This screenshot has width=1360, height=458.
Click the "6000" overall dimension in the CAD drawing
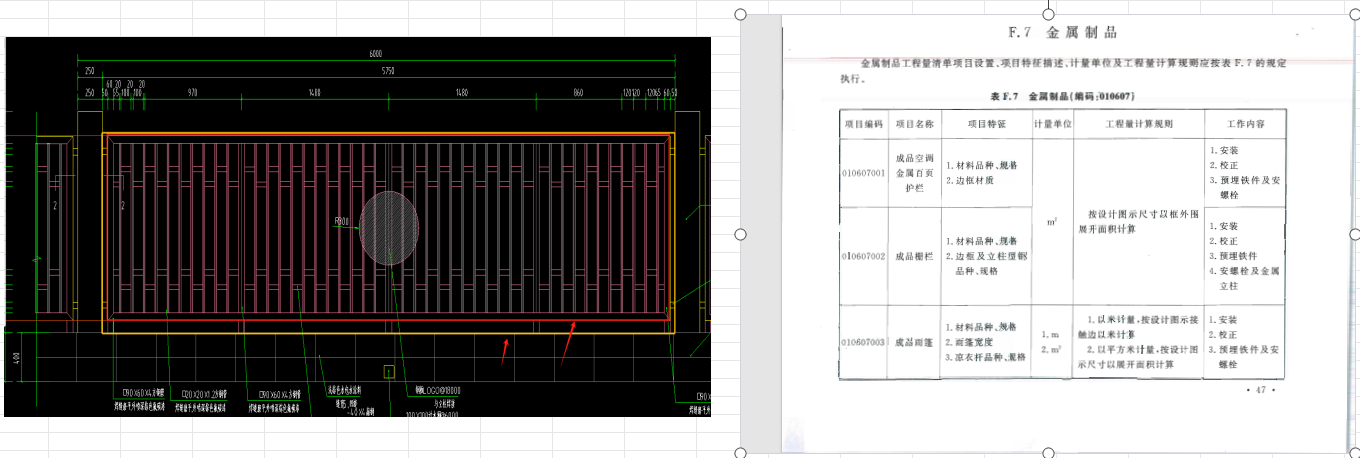[x=375, y=53]
